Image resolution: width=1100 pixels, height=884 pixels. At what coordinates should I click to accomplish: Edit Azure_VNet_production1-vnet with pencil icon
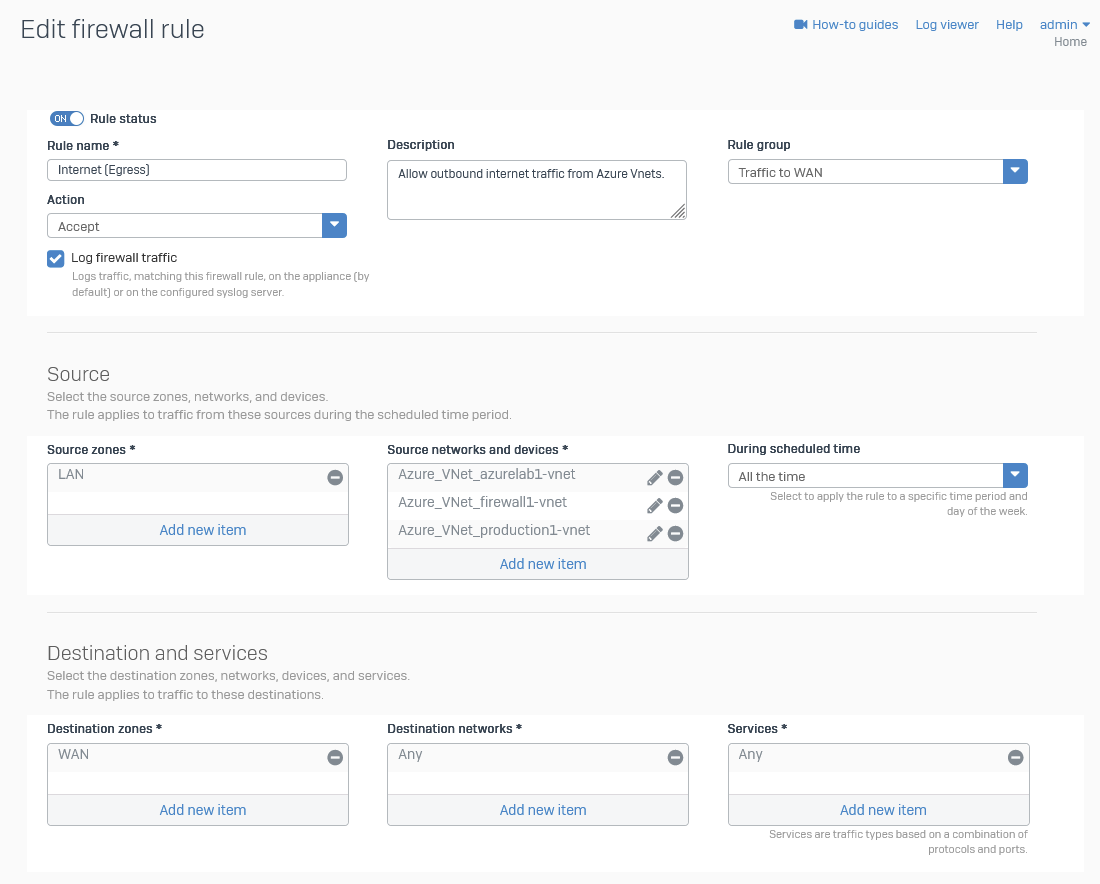click(x=655, y=534)
